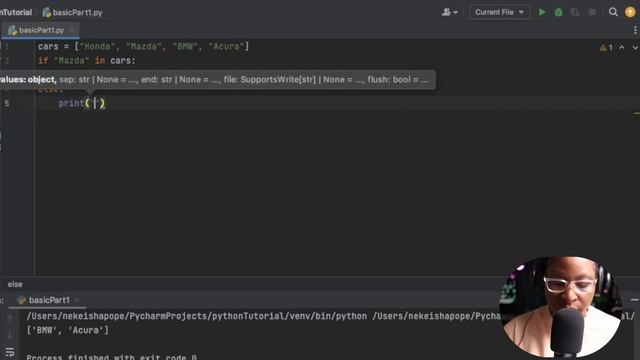This screenshot has height=360, width=640.
Task: Open Search Everywhere magnifier icon
Action: 613,12
